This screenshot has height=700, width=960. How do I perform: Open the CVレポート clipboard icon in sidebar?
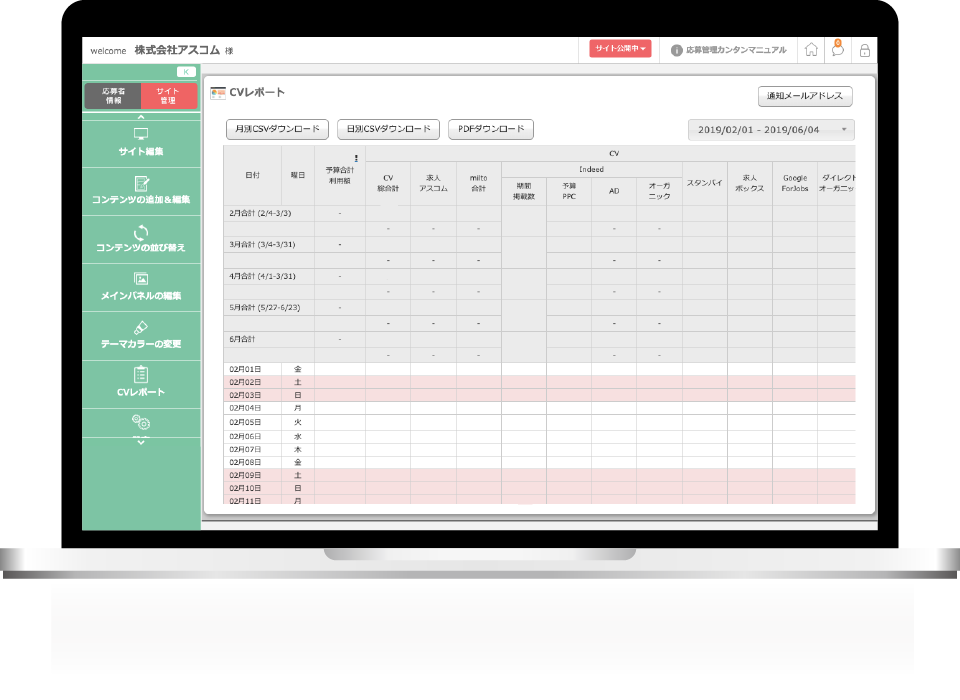click(x=140, y=375)
